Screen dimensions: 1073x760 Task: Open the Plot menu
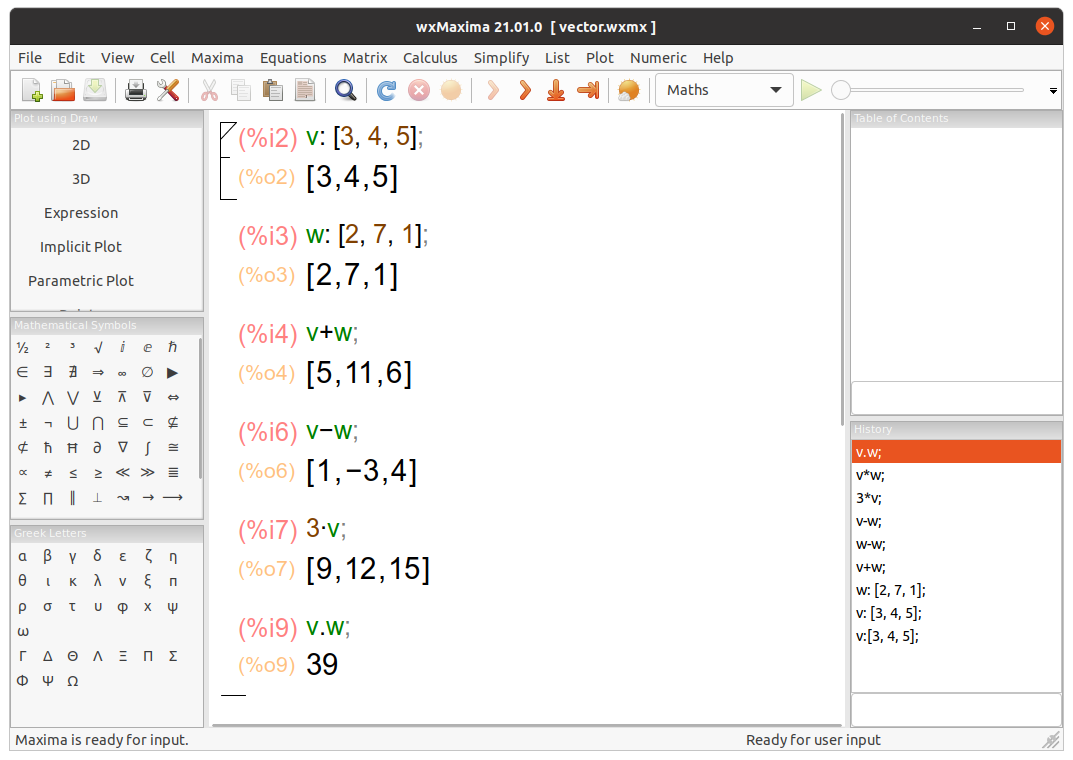pos(600,57)
